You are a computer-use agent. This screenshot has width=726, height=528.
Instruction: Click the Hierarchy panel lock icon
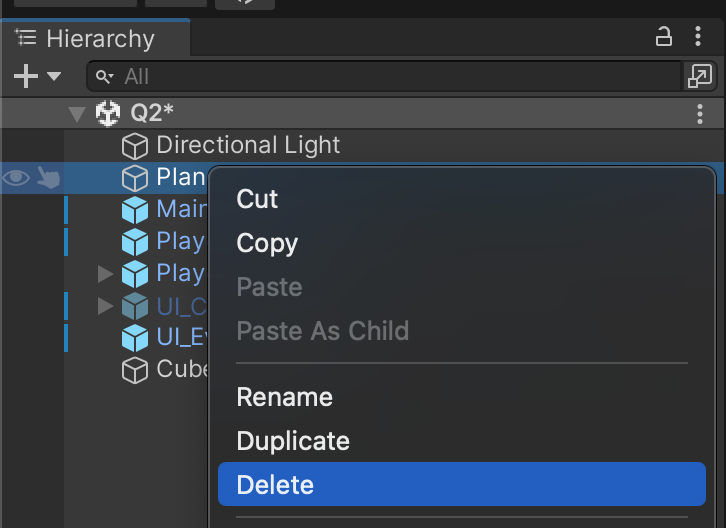click(663, 38)
